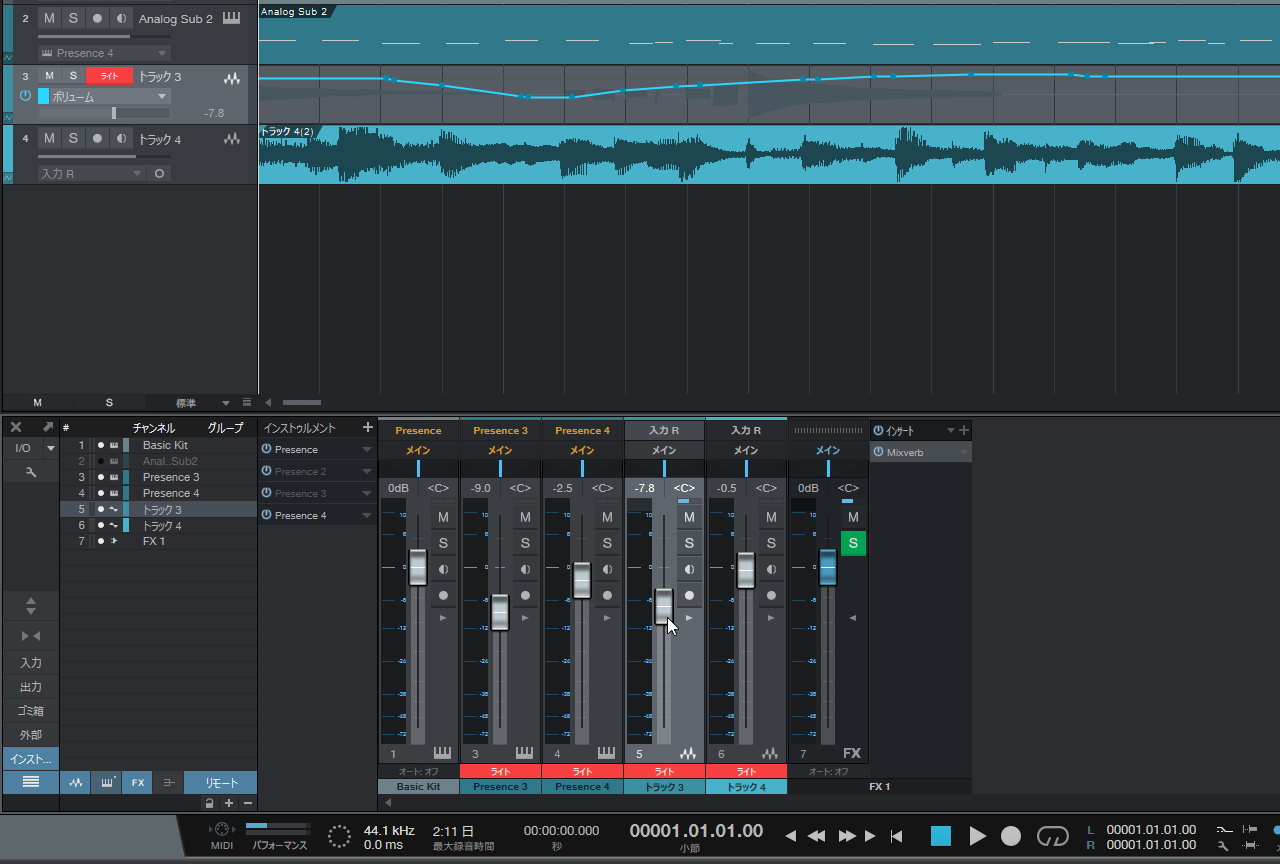1280x864 pixels.
Task: Click the Basic Kit channel volume fader
Action: pyautogui.click(x=418, y=567)
